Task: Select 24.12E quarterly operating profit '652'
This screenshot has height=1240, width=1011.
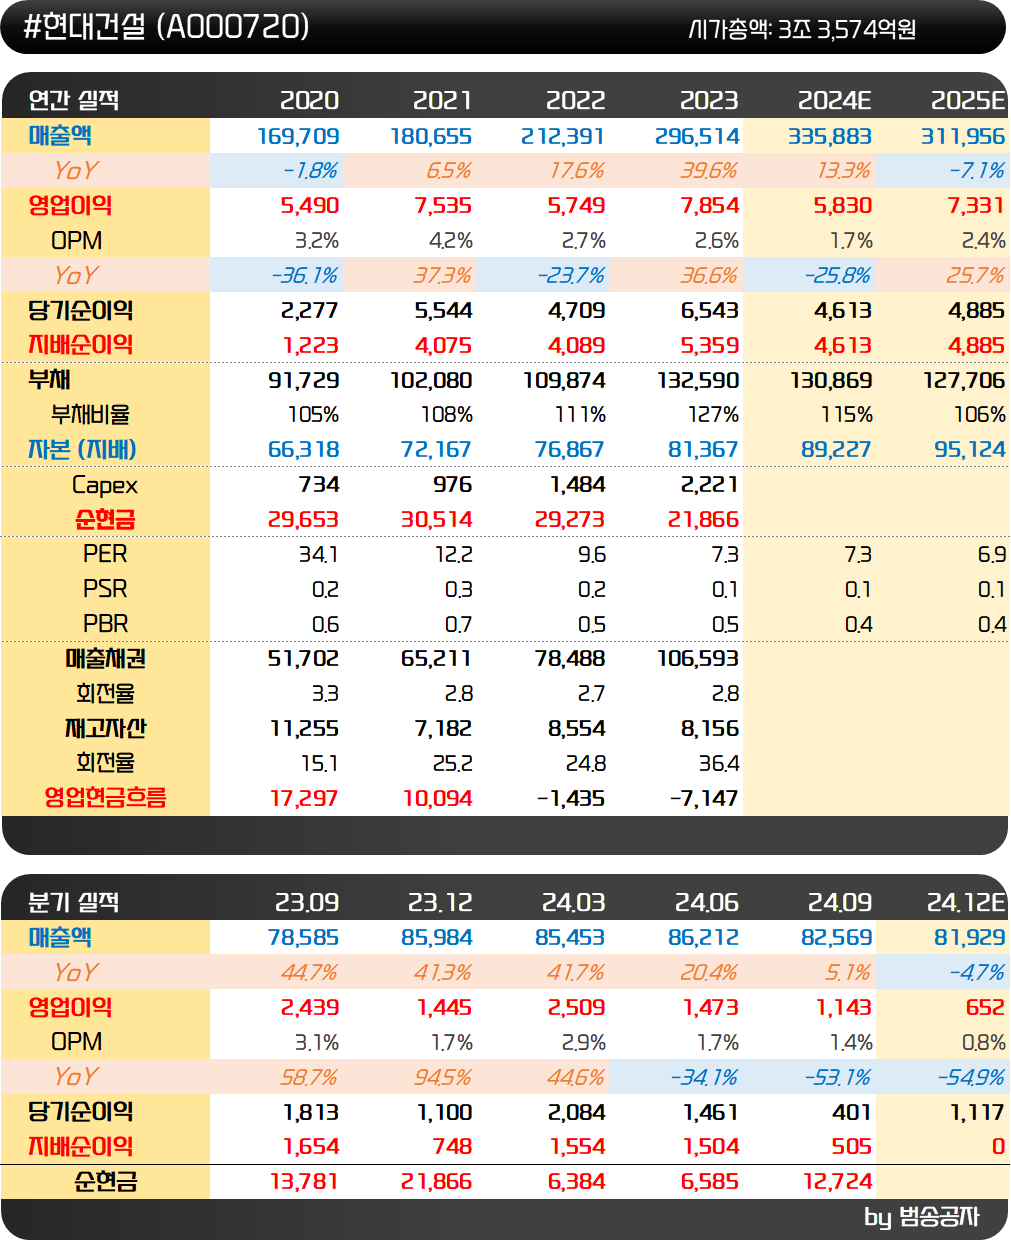Action: click(x=985, y=1007)
